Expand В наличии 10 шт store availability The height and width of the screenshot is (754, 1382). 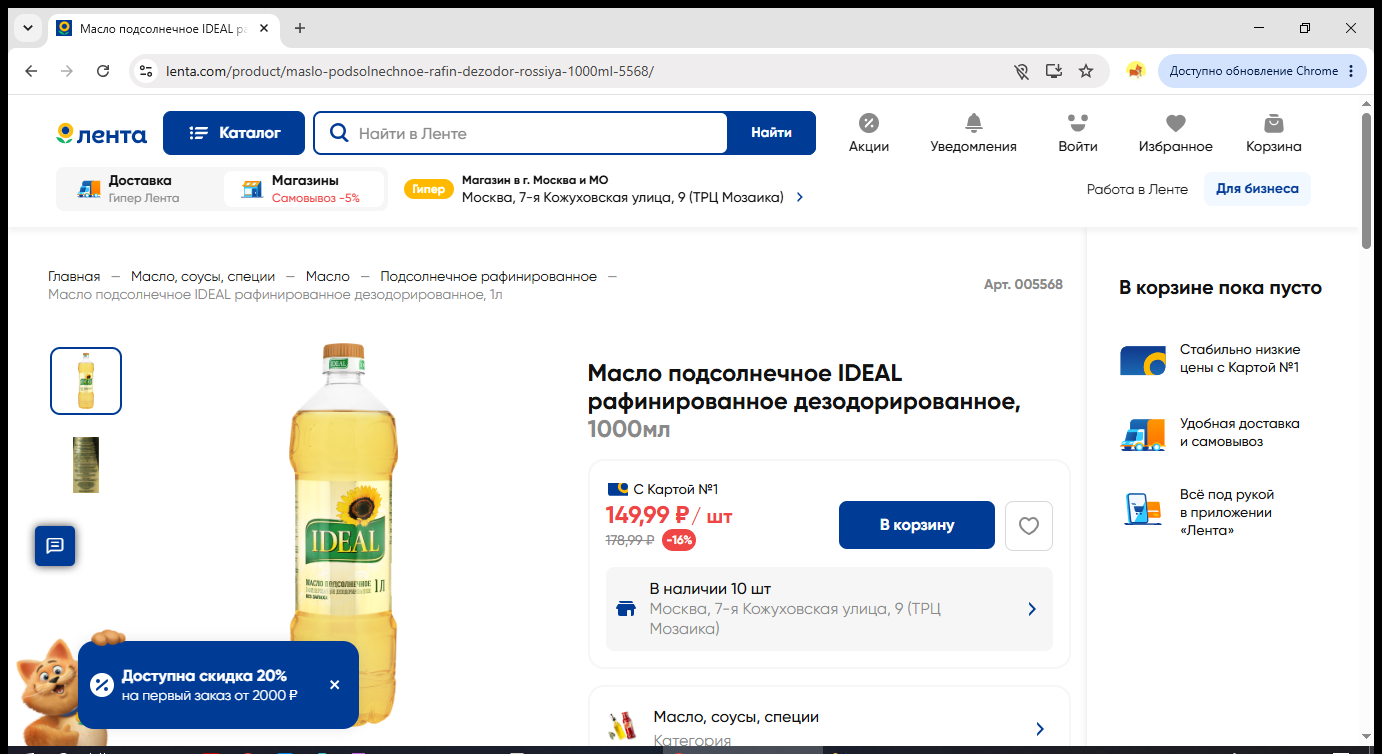coord(829,609)
